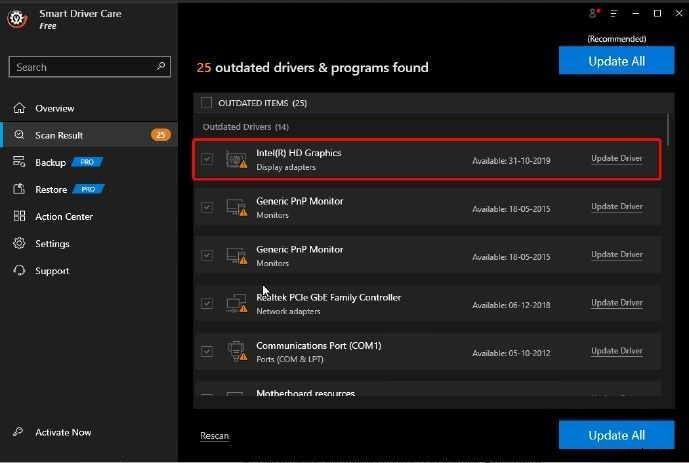
Task: Click Update Driver for Intel(R) HD Graphics
Action: click(616, 159)
